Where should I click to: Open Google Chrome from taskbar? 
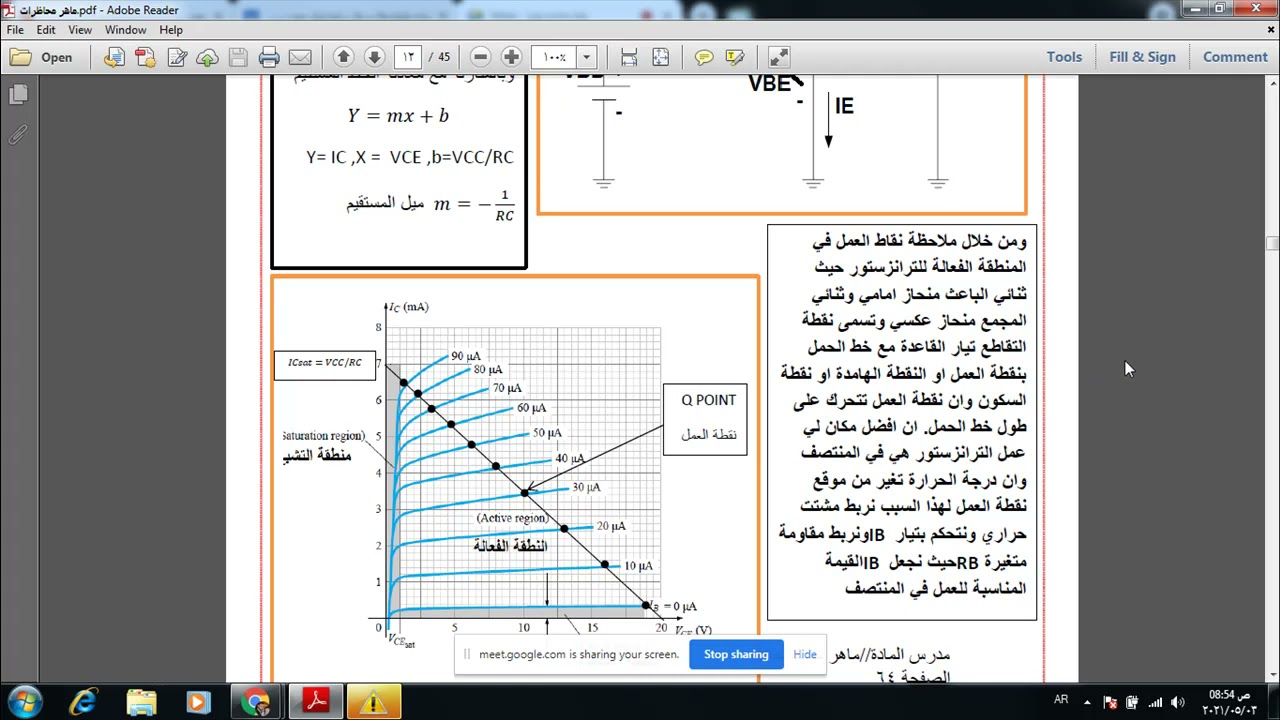pyautogui.click(x=256, y=702)
